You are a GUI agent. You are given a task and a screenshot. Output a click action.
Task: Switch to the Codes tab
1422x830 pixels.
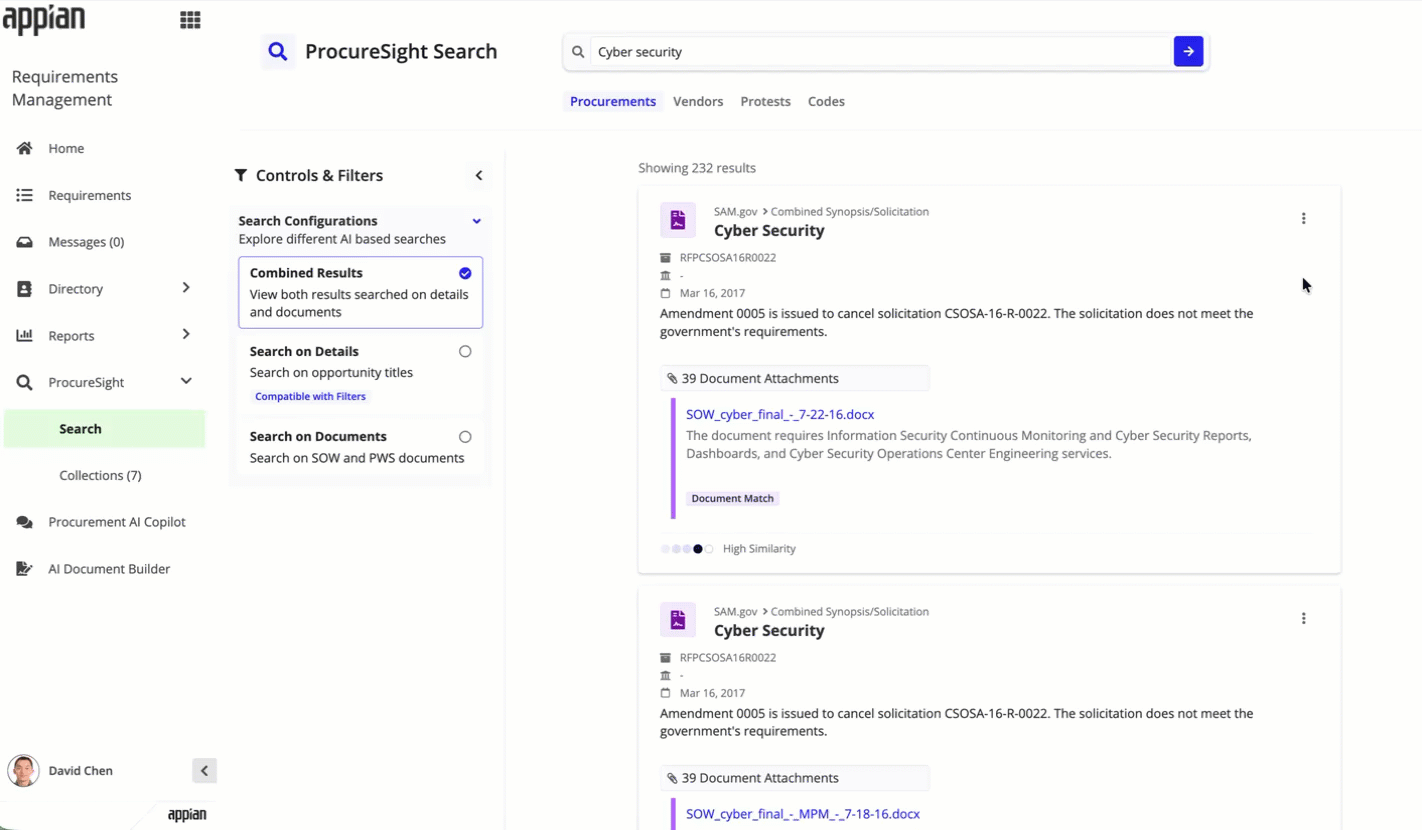tap(826, 101)
